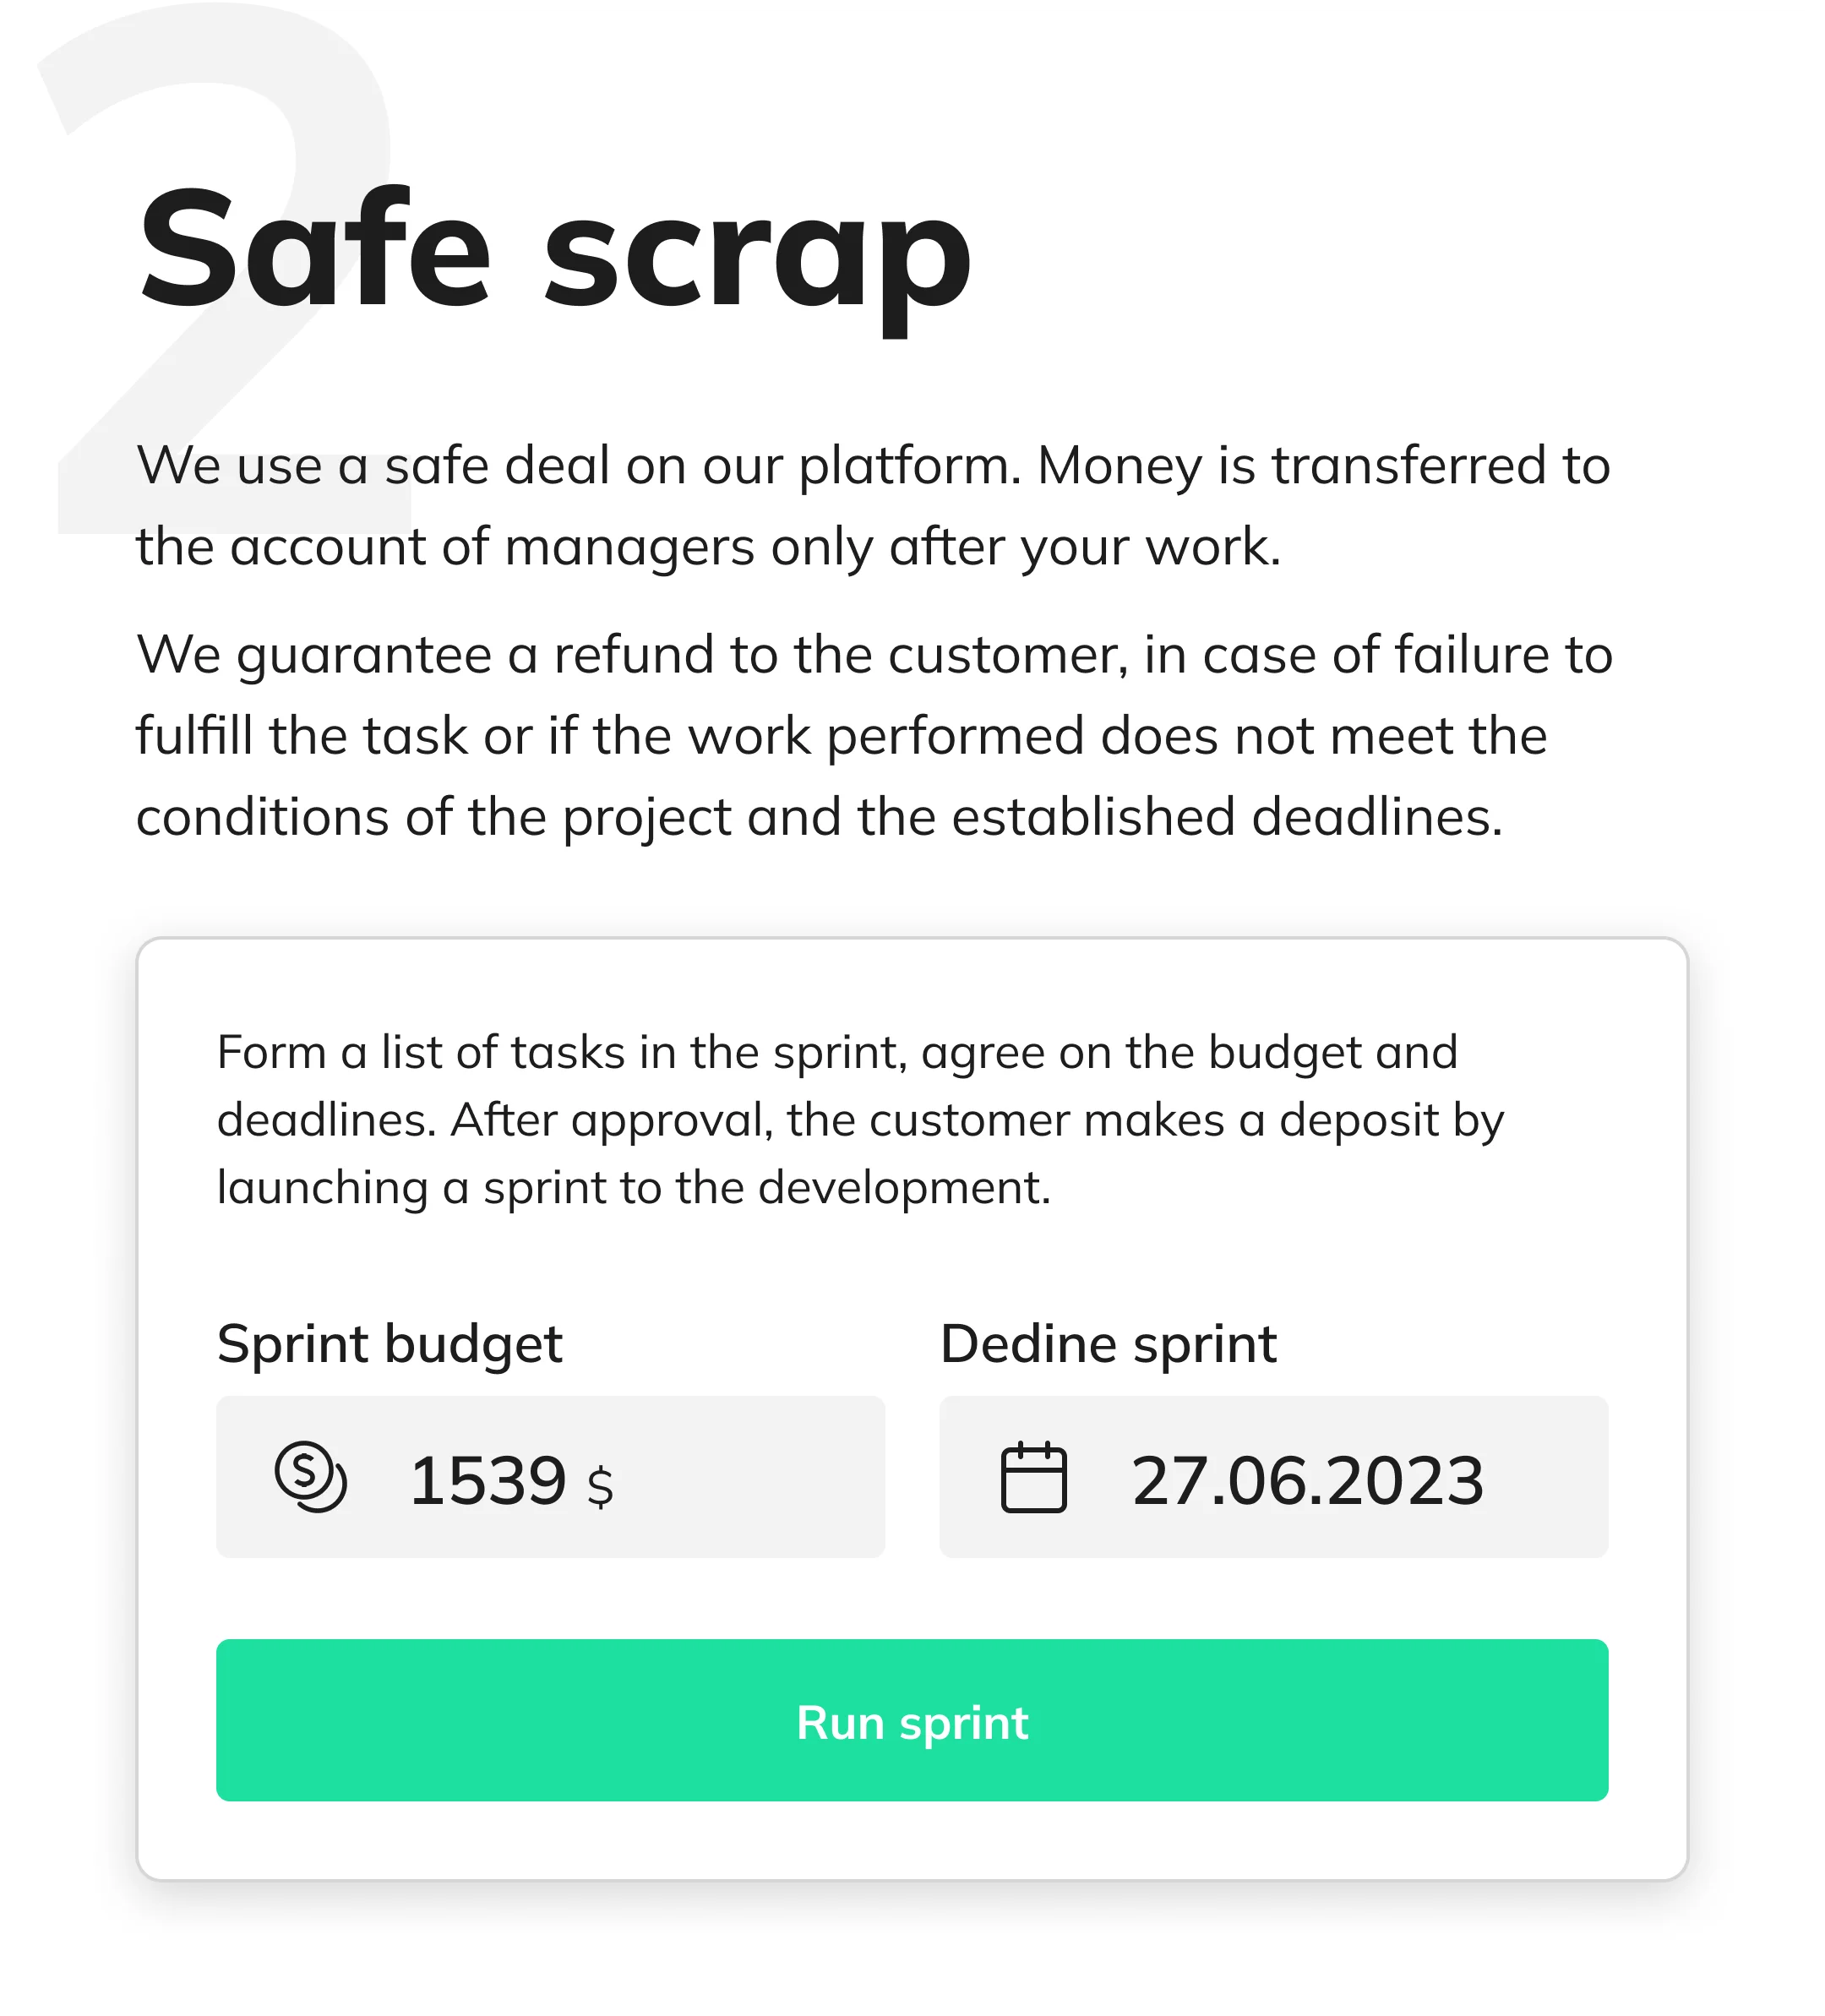Focus empty right edge of date field
This screenshot has height=2016, width=1825.
[x=1550, y=1477]
